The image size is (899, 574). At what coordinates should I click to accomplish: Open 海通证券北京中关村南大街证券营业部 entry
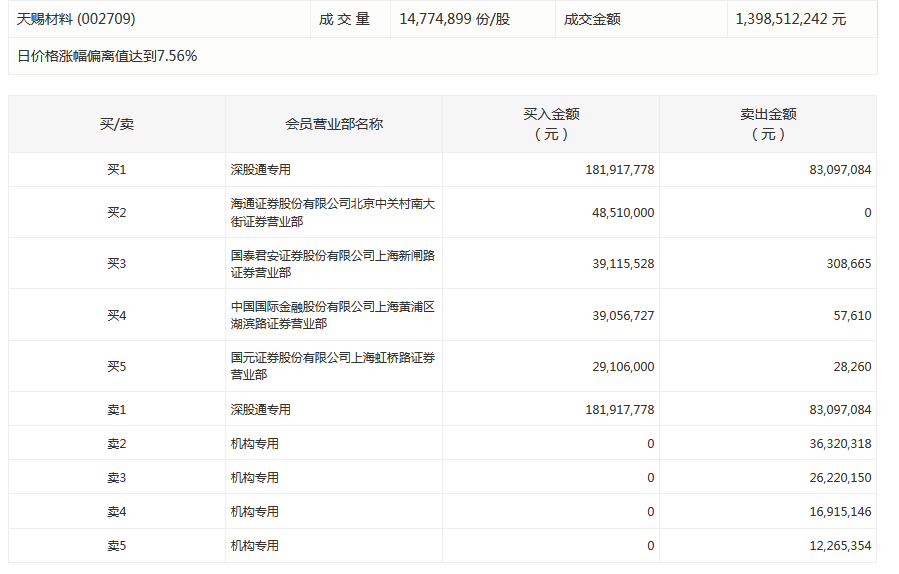click(x=333, y=212)
